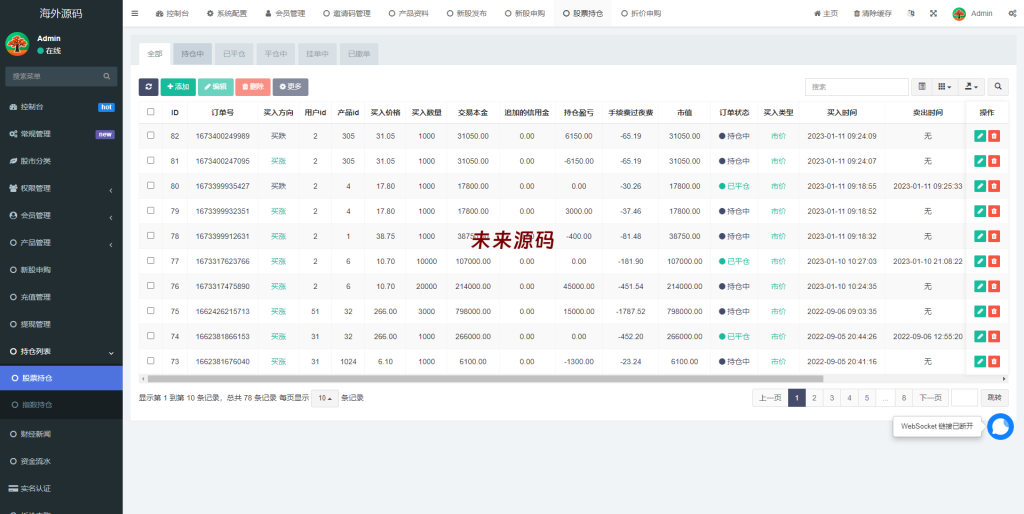Open the 更多 more actions dropdown
This screenshot has height=514, width=1024.
pyautogui.click(x=291, y=87)
